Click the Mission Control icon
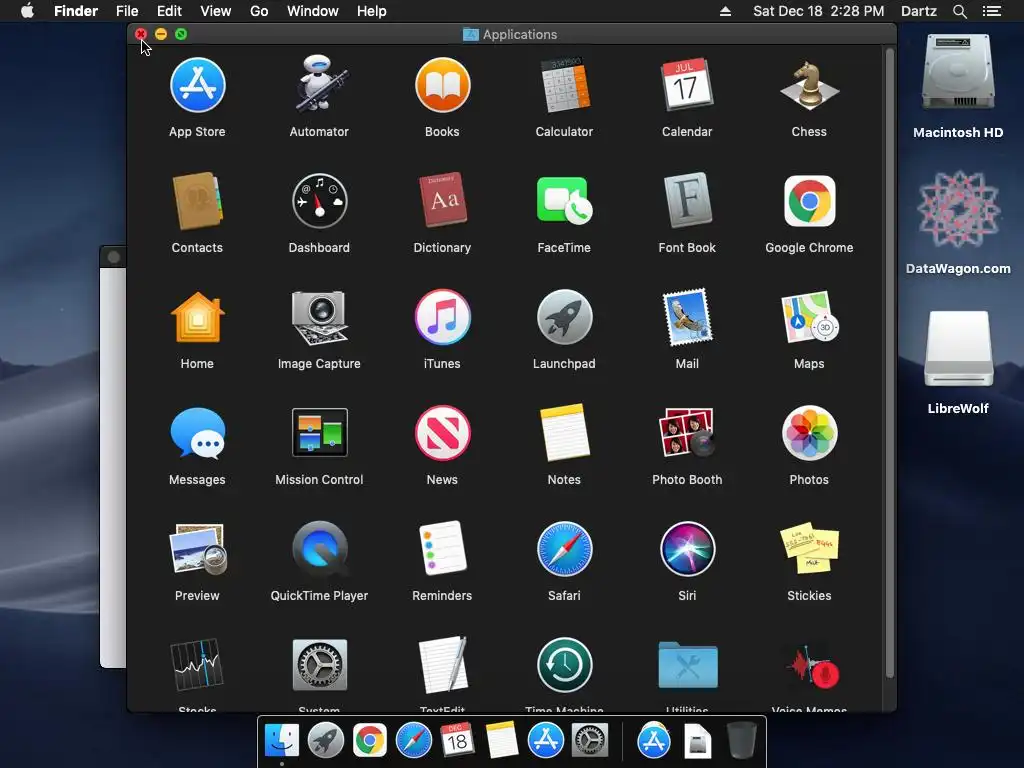 tap(319, 433)
